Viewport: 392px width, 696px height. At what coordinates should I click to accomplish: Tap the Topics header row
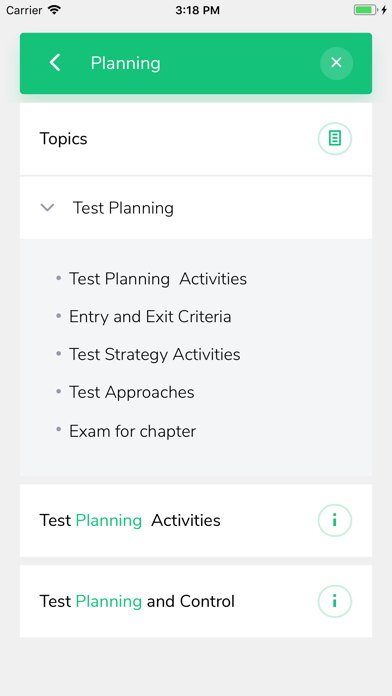tap(196, 139)
